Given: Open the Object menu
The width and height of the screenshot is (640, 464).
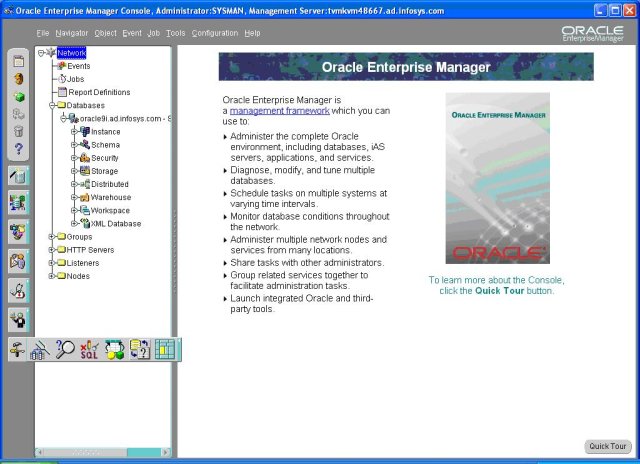Looking at the screenshot, I should pyautogui.click(x=105, y=33).
